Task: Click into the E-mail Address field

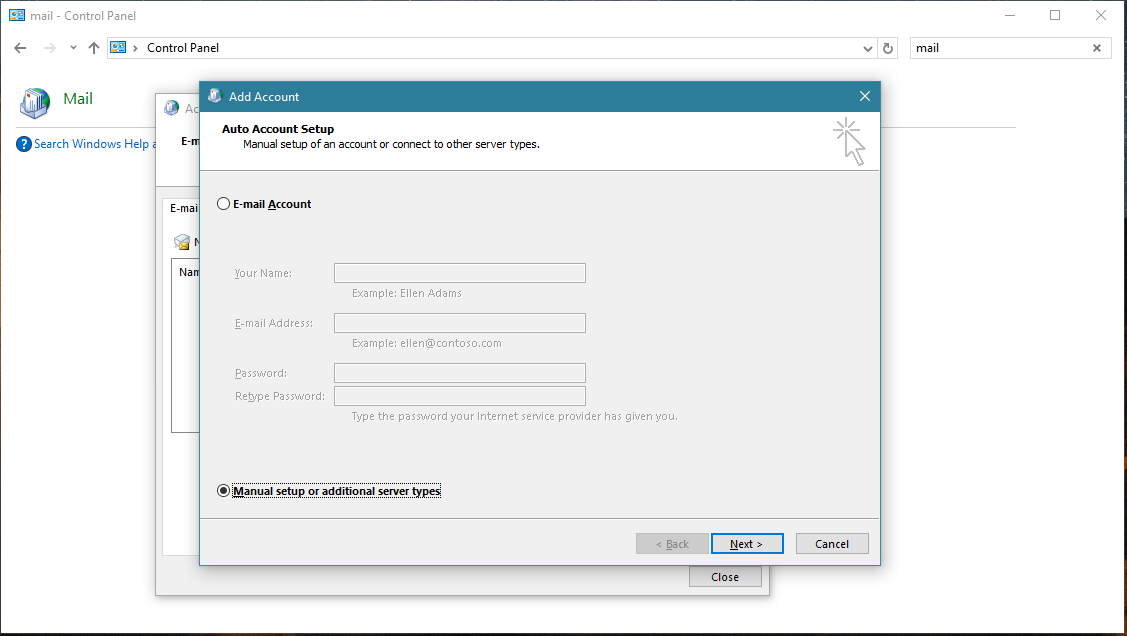Action: 459,323
